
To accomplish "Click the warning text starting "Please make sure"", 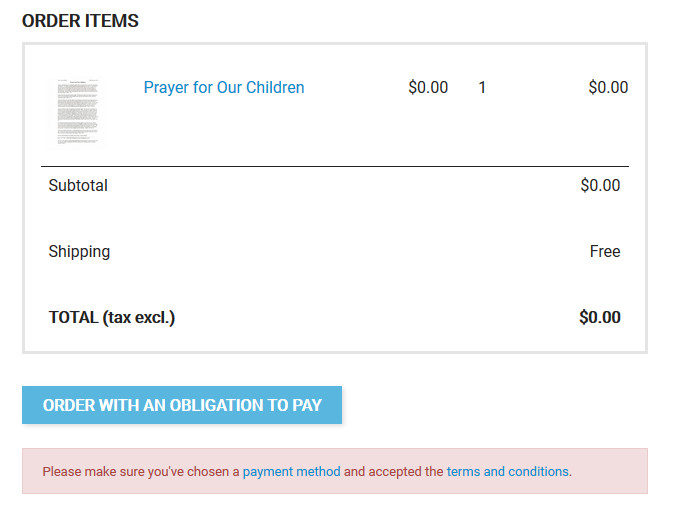I will click(140, 471).
